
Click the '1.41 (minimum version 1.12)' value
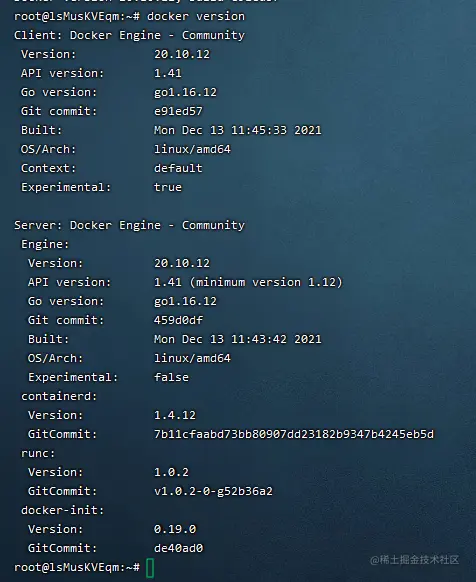248,282
